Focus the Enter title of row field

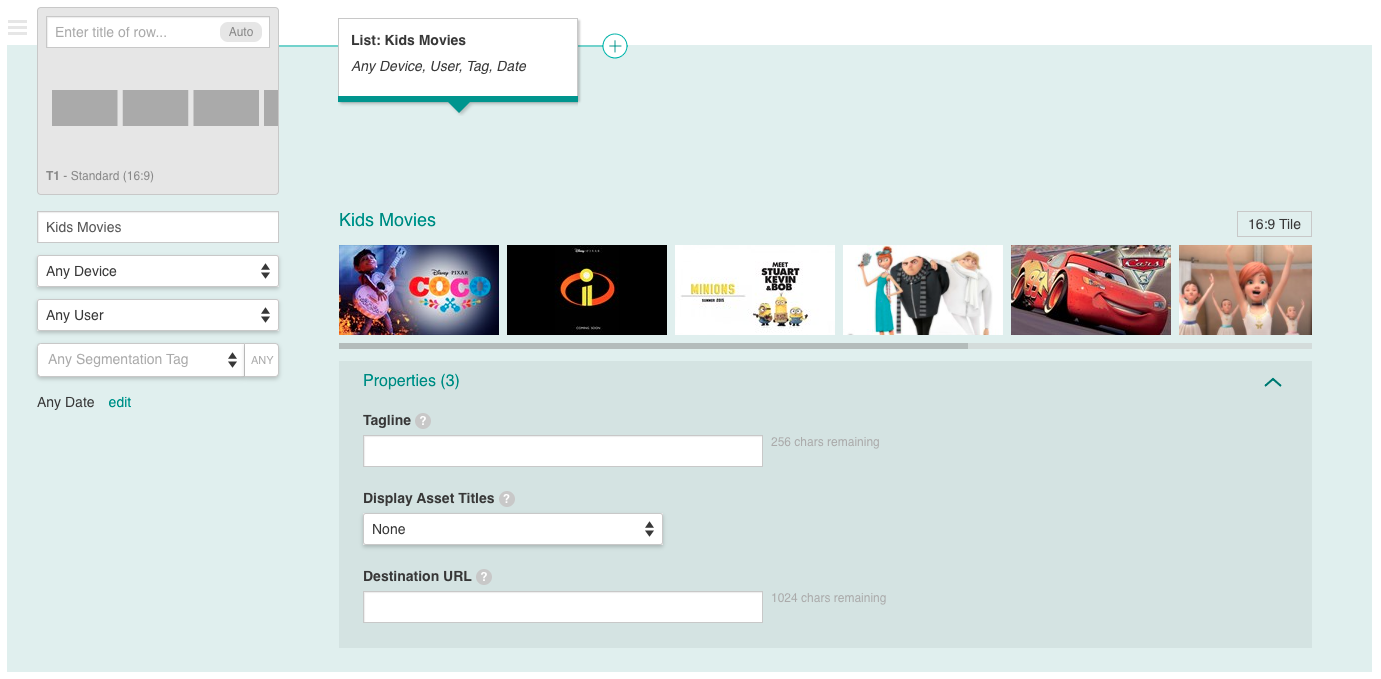(x=158, y=32)
